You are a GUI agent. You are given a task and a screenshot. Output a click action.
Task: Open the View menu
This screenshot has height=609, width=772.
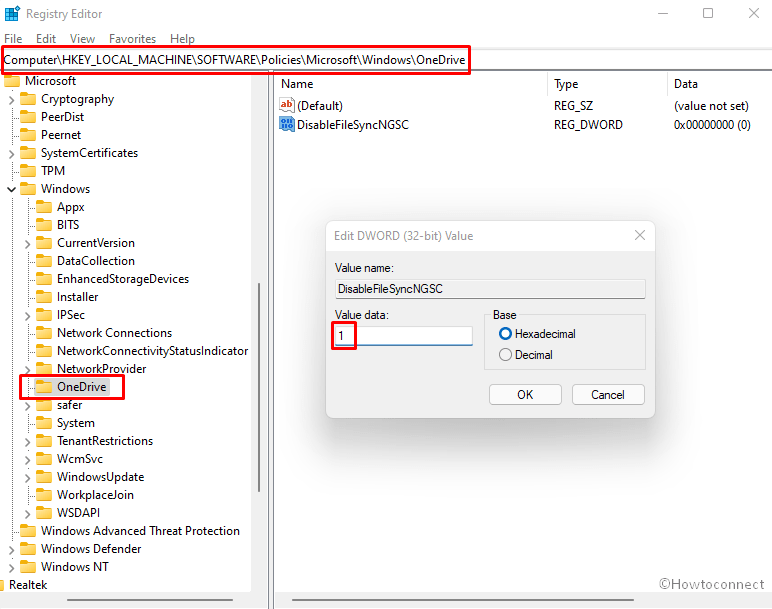[82, 38]
